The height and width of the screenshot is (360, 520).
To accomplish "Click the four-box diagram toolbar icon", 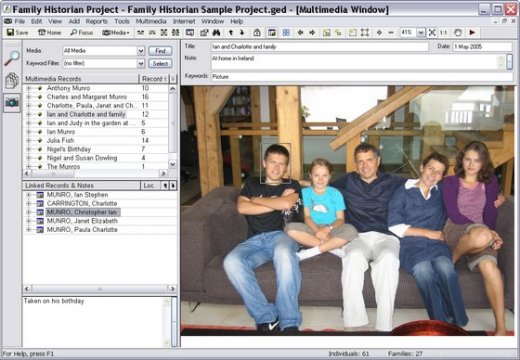I will 176,32.
